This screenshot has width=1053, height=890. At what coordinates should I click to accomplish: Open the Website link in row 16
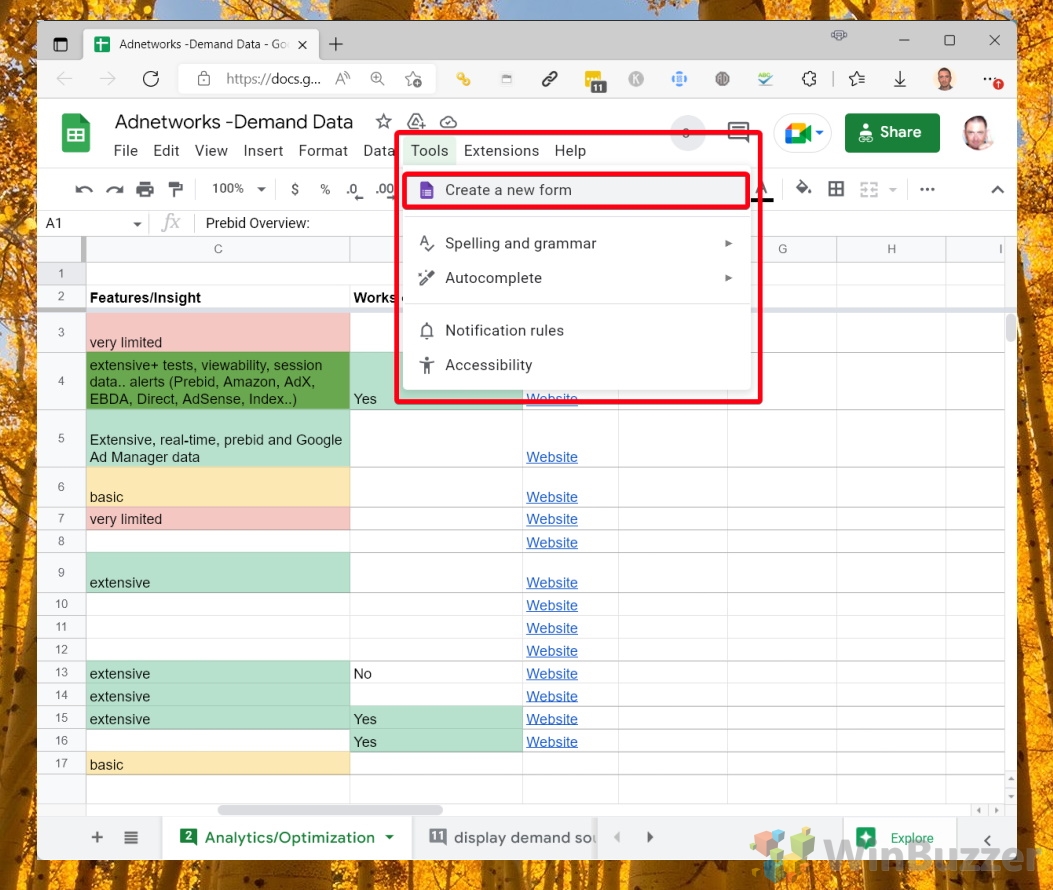(x=551, y=742)
